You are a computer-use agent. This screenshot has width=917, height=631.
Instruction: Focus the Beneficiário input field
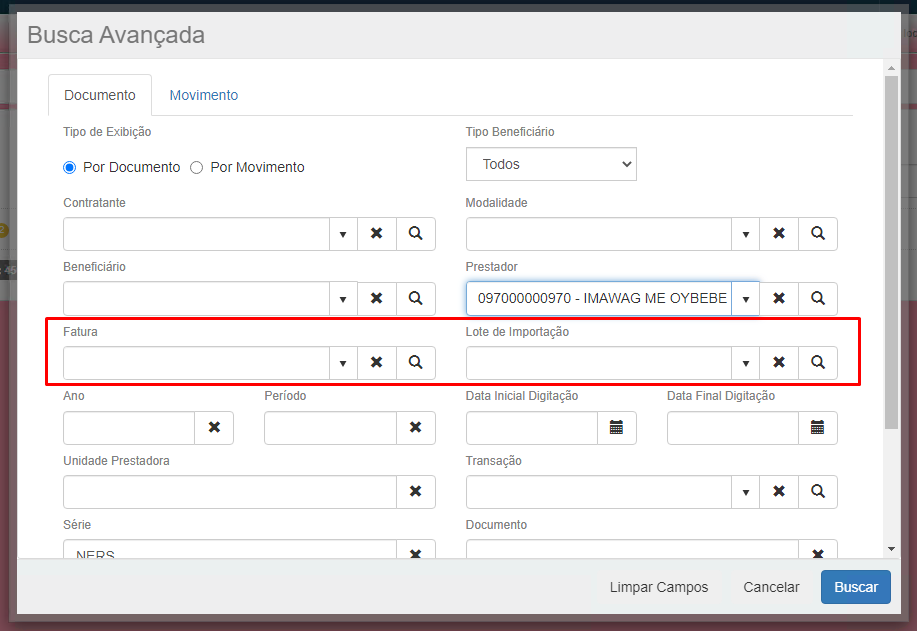196,298
